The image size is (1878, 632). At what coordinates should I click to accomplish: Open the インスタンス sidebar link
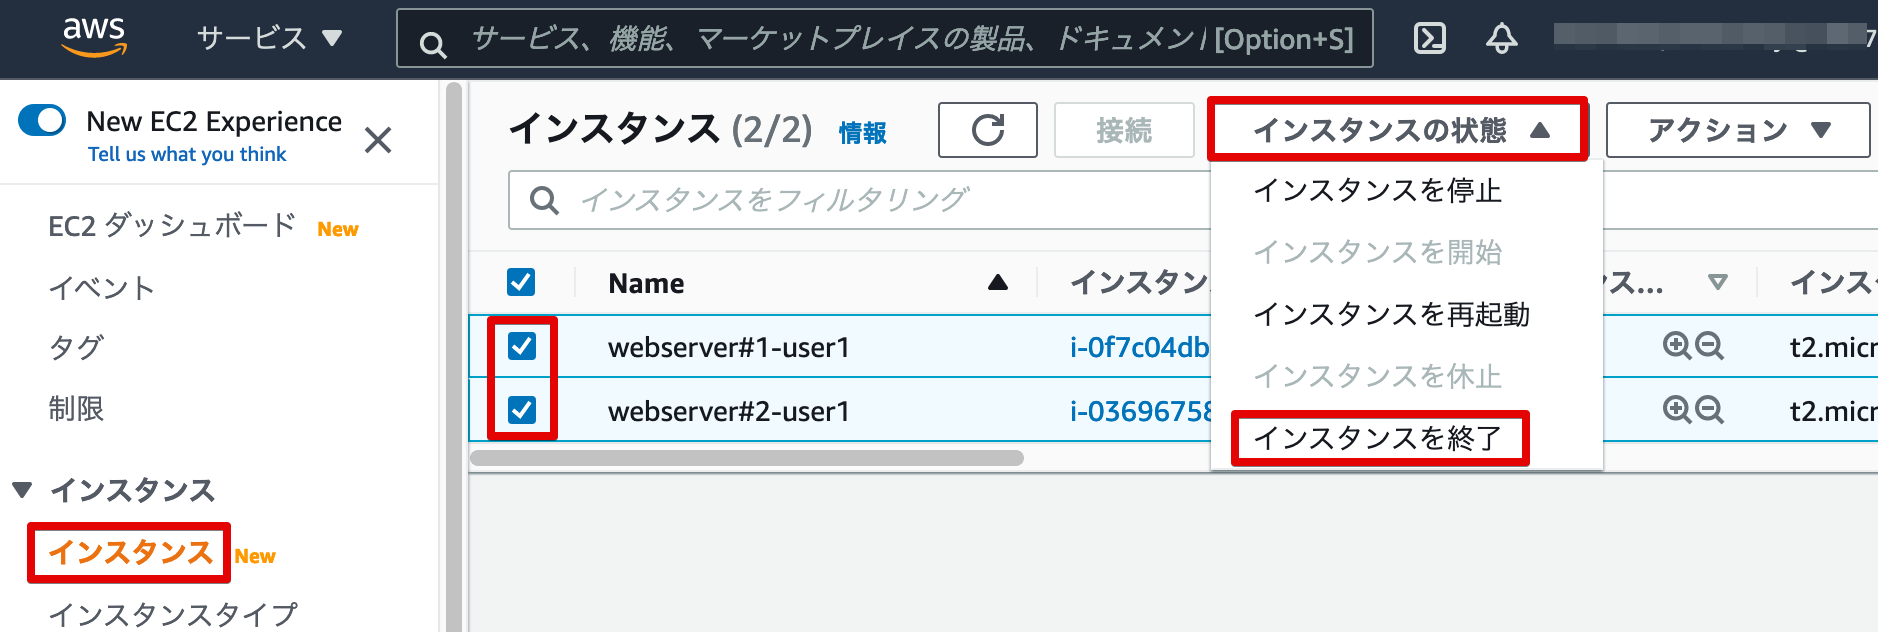130,552
